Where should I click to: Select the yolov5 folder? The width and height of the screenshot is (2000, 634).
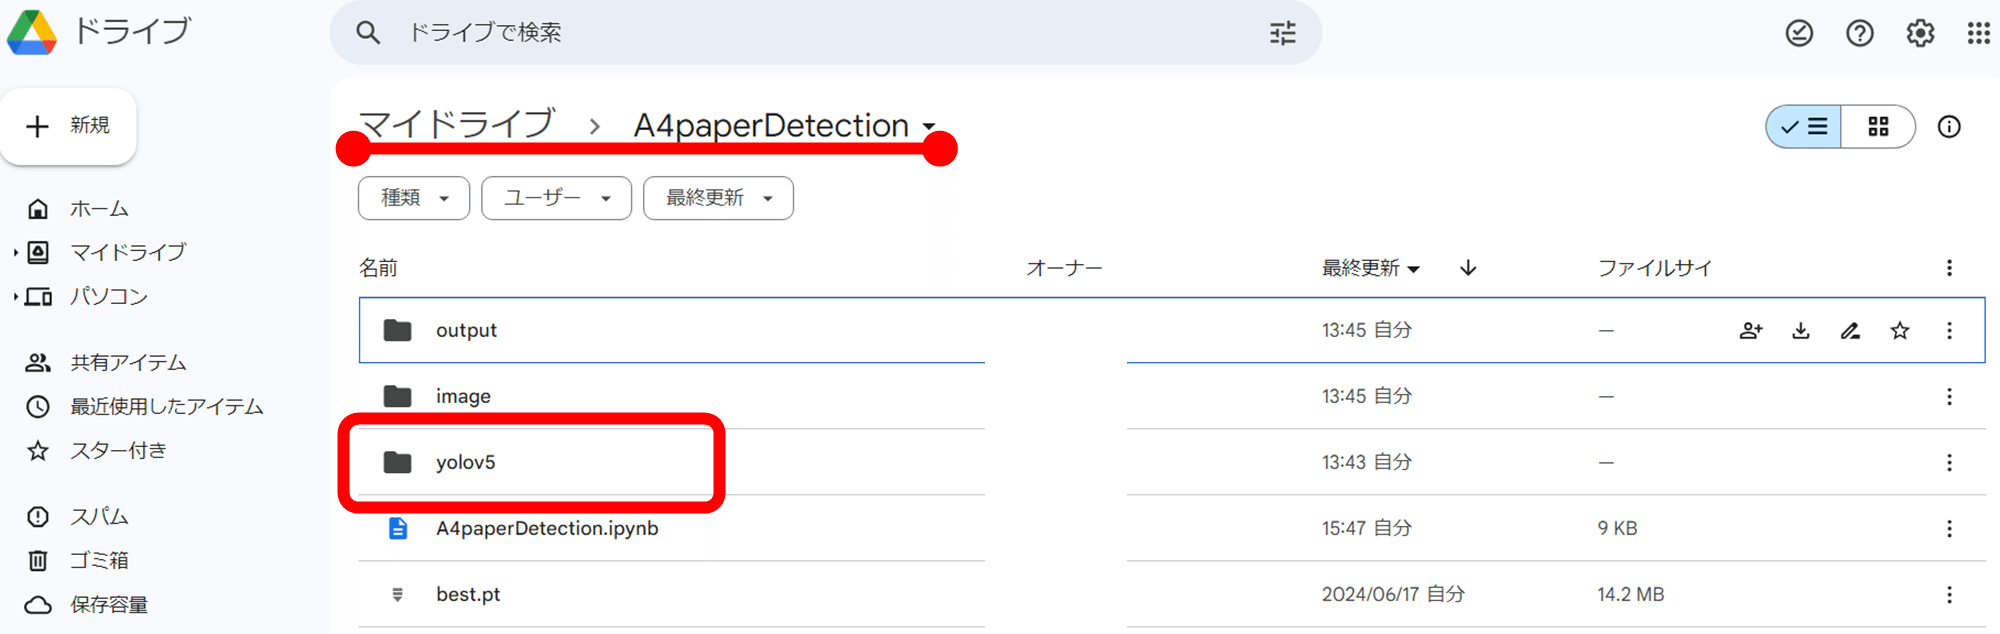(x=466, y=462)
